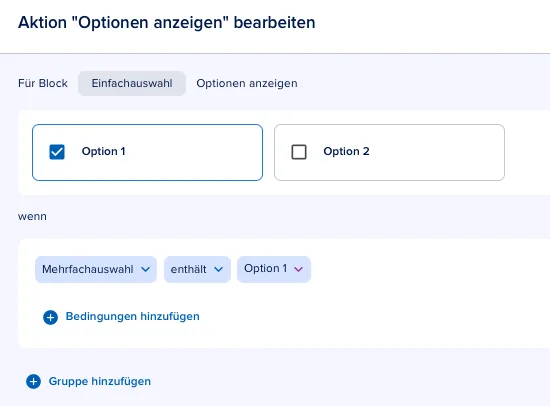
Task: Uncheck the Option 1 checkbox
Action: pos(57,152)
